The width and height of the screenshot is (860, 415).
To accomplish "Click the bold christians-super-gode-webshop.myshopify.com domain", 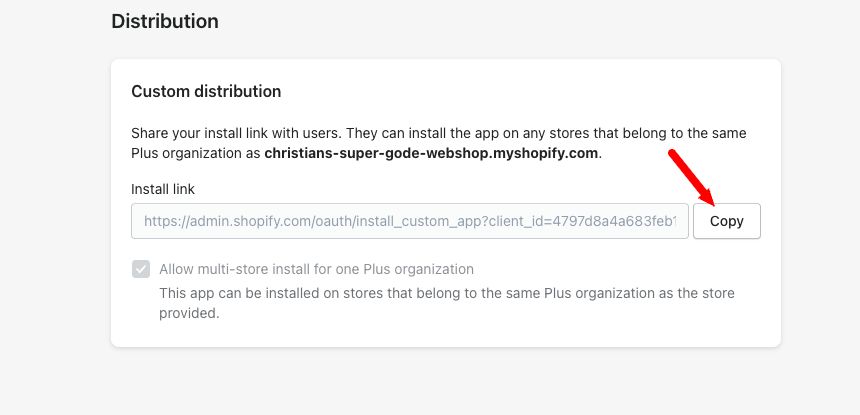I will click(431, 154).
